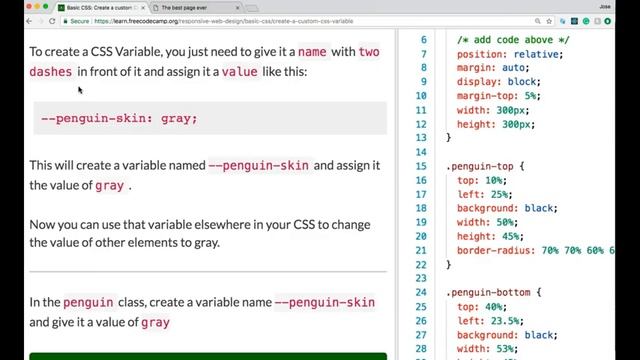Screen dimensions: 640x360
Task: Click the .penguin-bottom selector line
Action: (x=493, y=292)
